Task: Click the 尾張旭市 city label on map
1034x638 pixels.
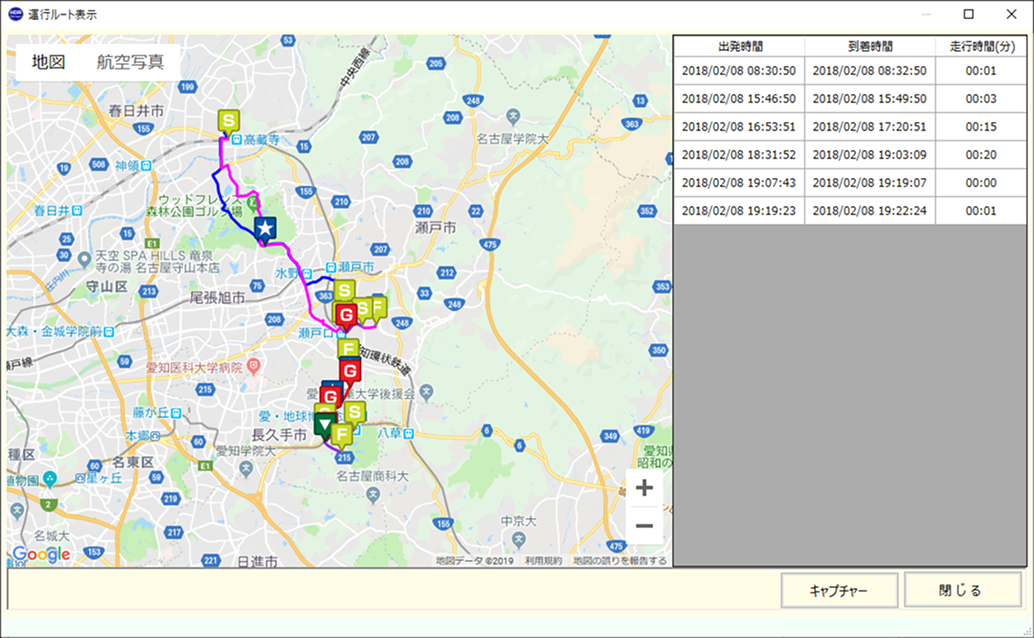Action: point(218,298)
